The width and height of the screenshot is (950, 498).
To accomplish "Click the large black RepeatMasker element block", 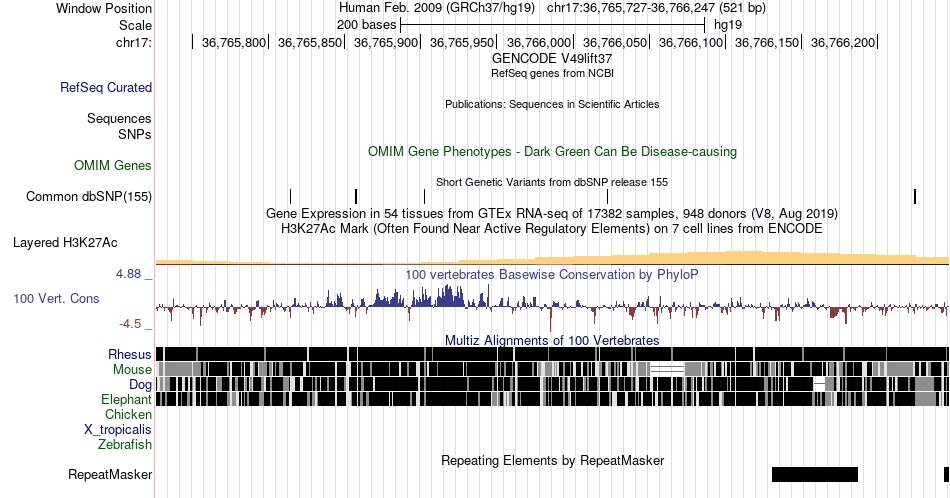I will point(815,474).
